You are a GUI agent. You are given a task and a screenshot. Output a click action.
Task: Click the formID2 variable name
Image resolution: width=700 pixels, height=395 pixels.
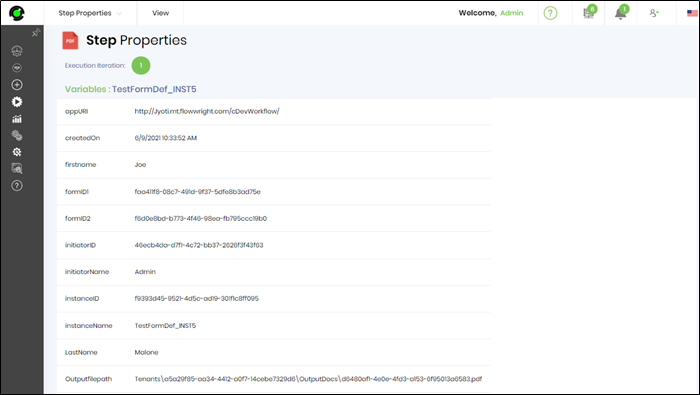coord(78,218)
